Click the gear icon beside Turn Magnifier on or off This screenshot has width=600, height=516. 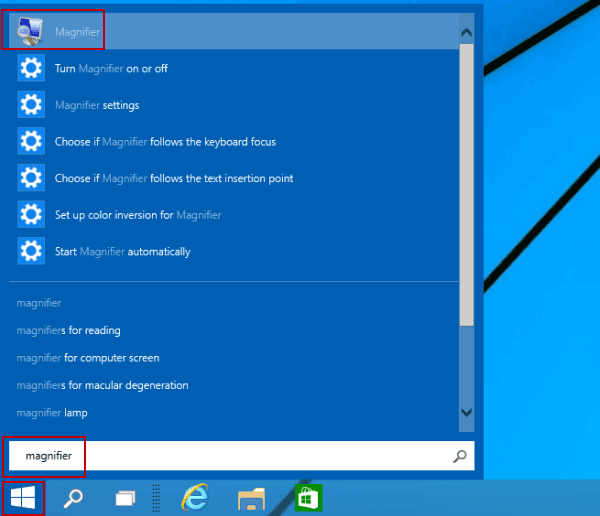(x=31, y=68)
